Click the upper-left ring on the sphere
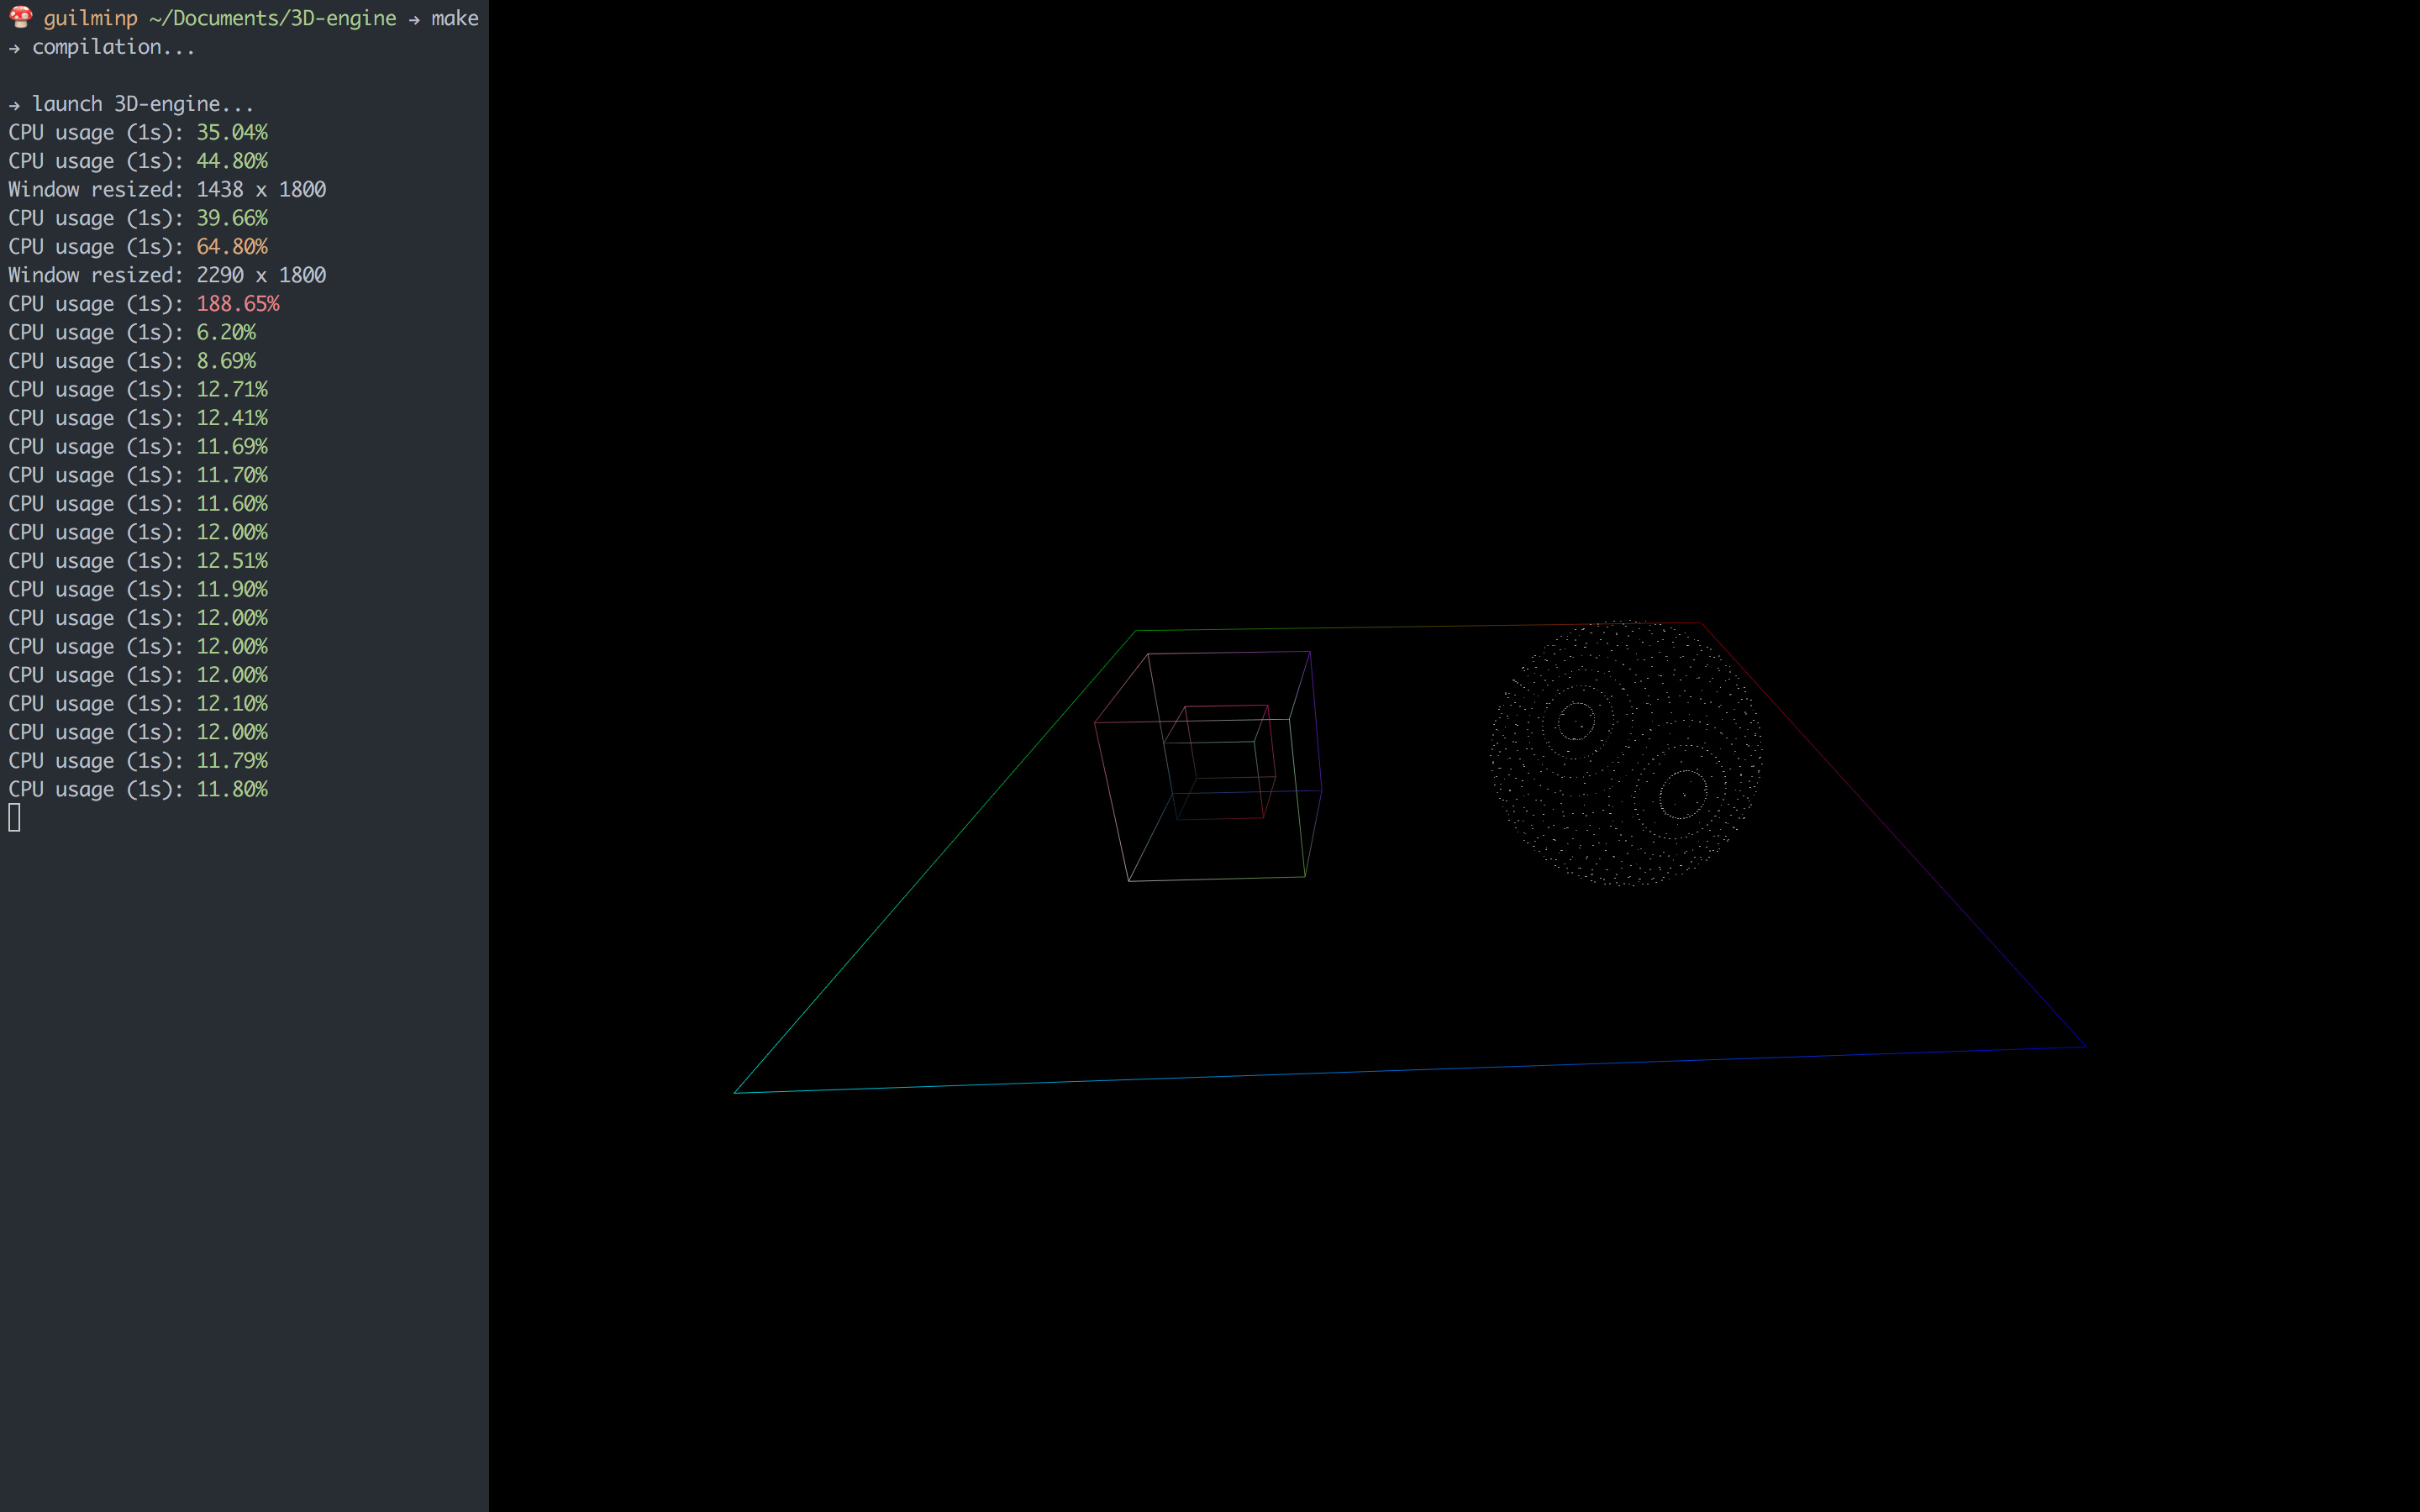The height and width of the screenshot is (1512, 2420). (x=1576, y=720)
